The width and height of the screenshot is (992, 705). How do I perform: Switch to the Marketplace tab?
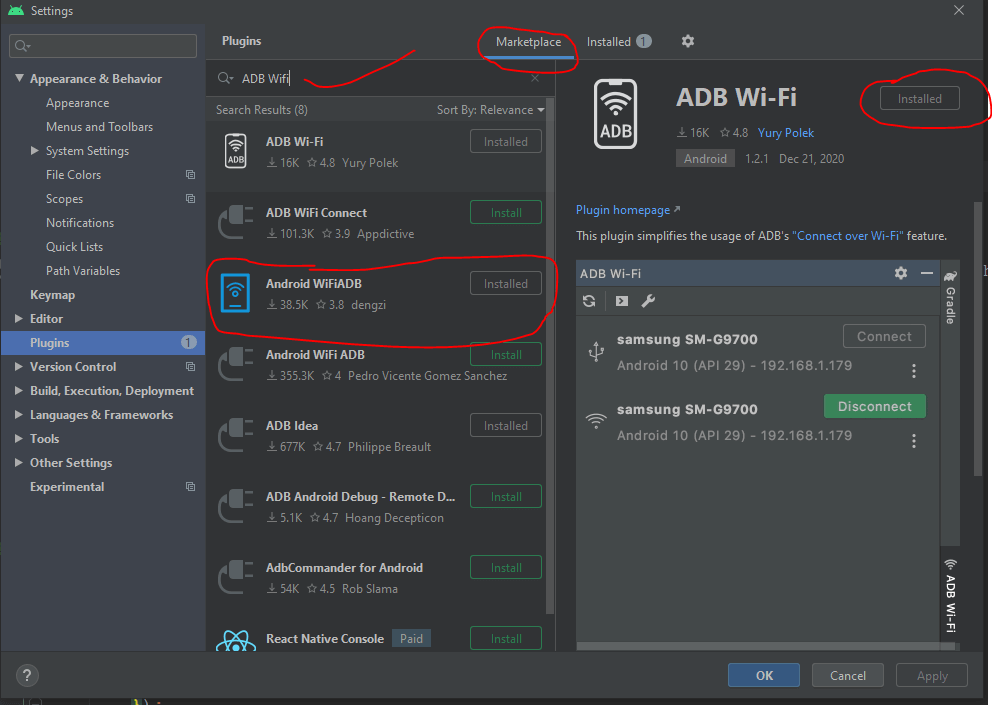[528, 42]
